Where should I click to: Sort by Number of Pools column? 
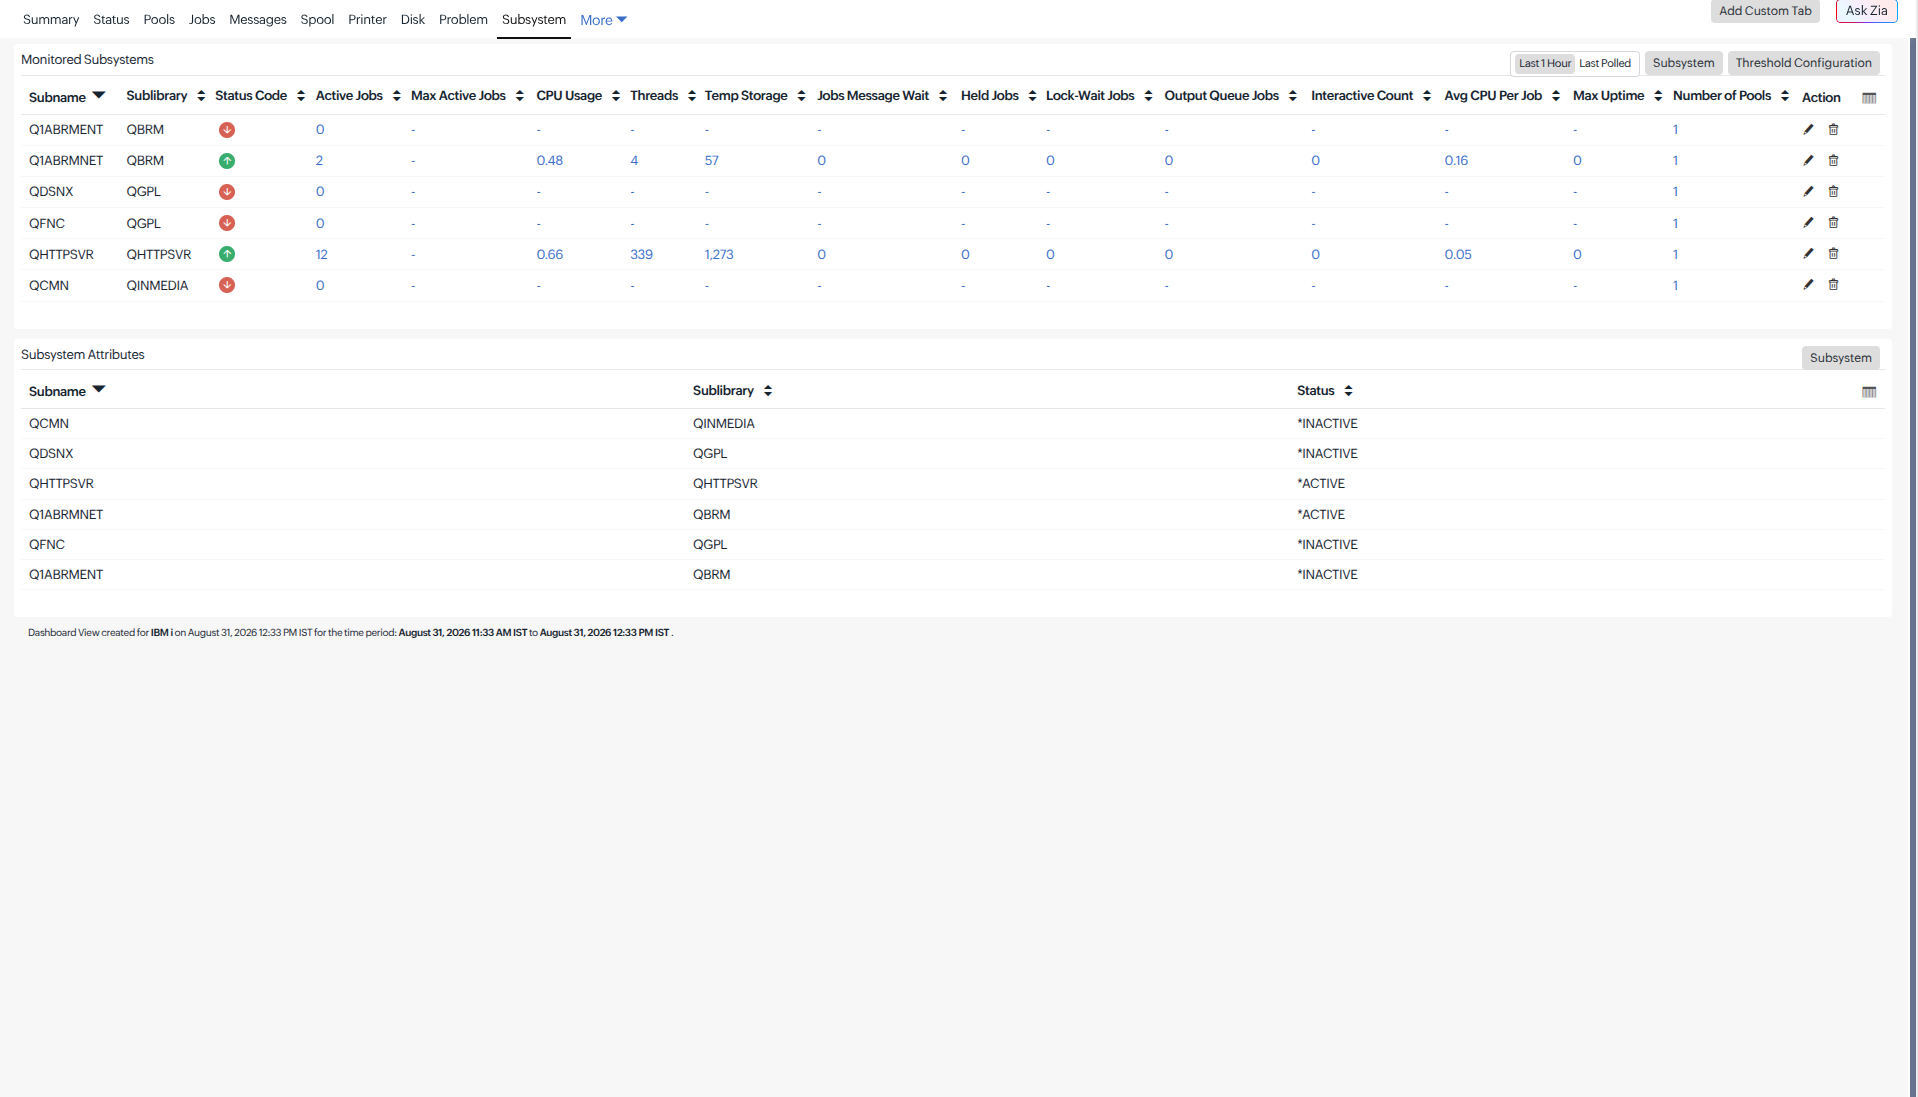click(x=1731, y=96)
